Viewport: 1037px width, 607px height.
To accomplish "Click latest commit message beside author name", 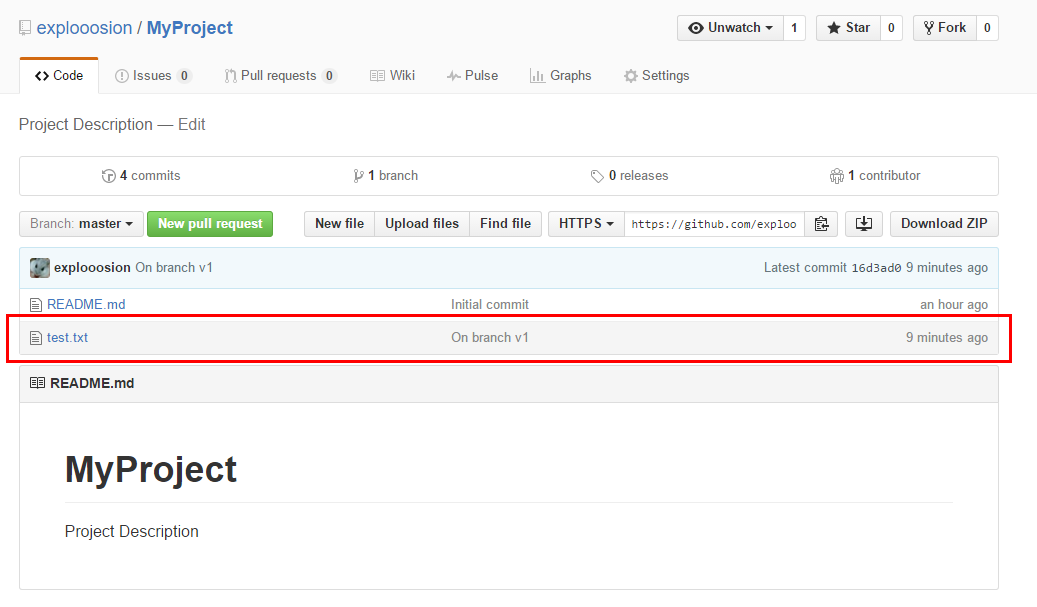I will coord(174,268).
